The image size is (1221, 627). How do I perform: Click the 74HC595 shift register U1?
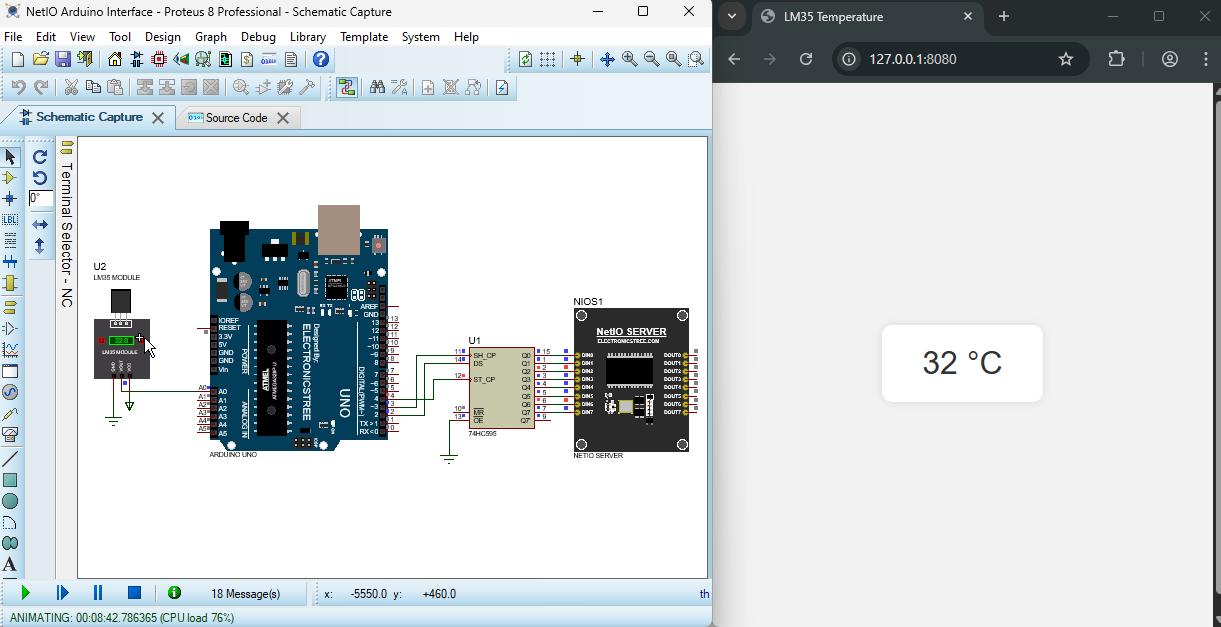pos(501,388)
